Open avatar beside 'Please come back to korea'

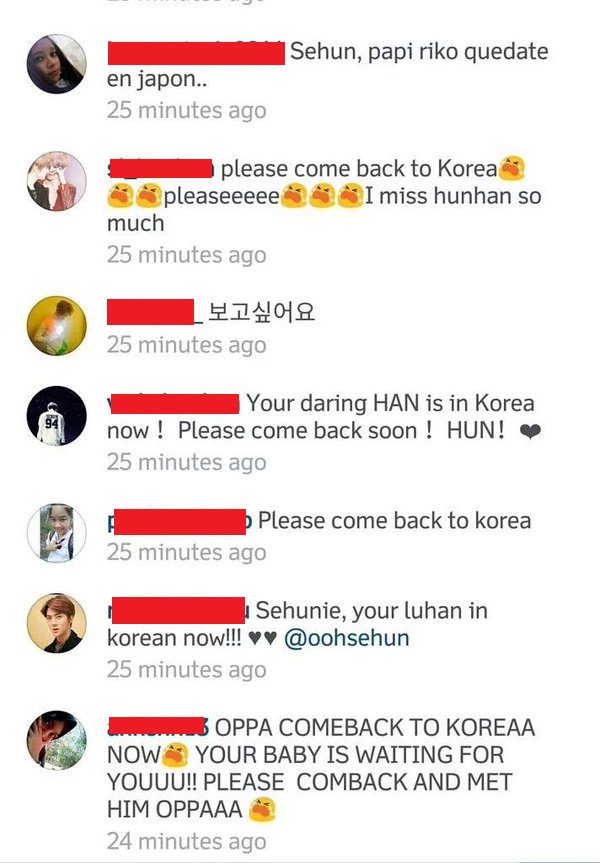(x=57, y=533)
